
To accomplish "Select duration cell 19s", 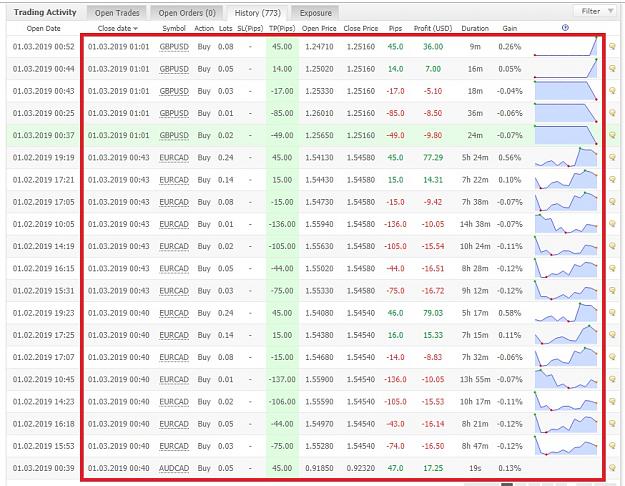I will click(x=475, y=468).
